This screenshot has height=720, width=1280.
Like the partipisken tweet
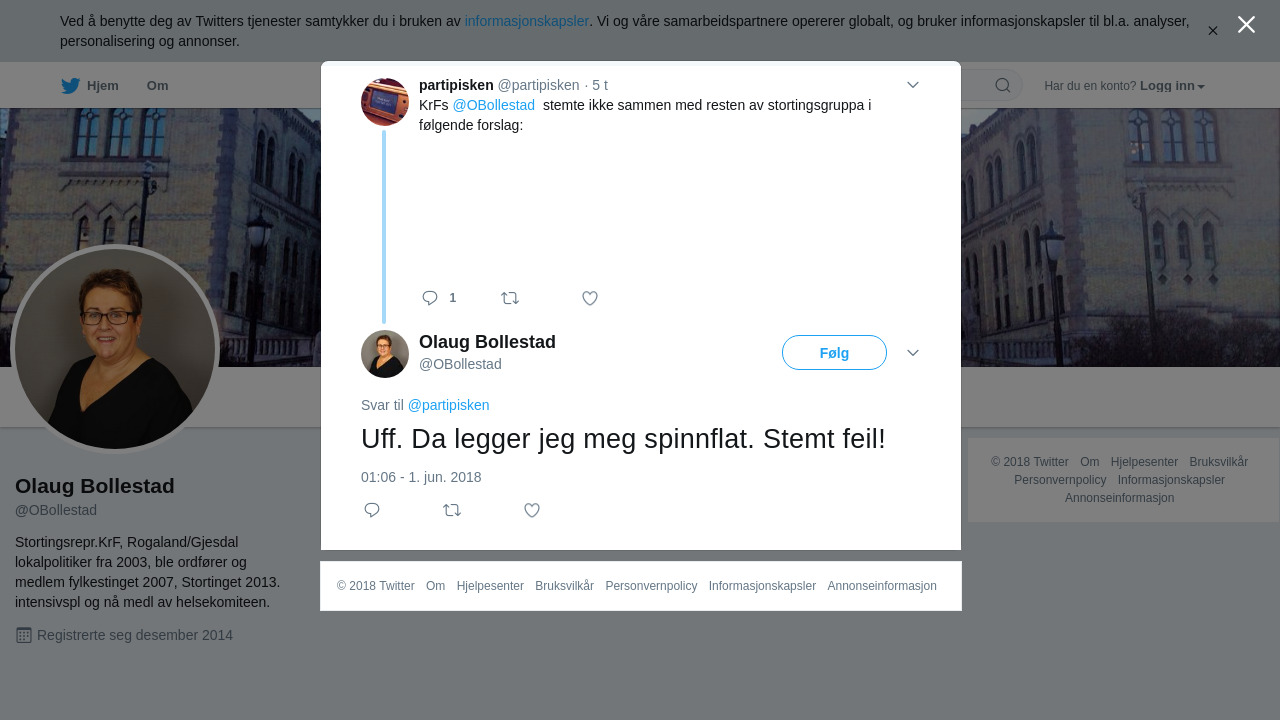(x=590, y=298)
